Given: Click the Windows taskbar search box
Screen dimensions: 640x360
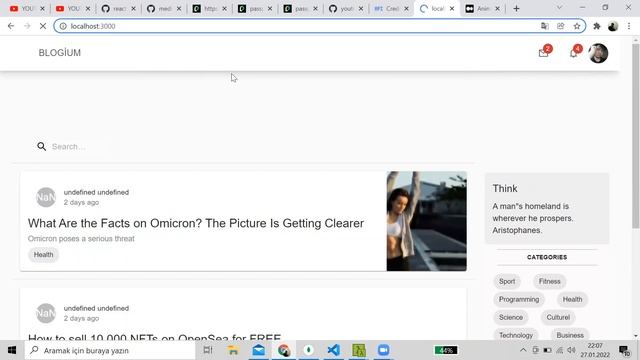Looking at the screenshot, I should click(110, 350).
